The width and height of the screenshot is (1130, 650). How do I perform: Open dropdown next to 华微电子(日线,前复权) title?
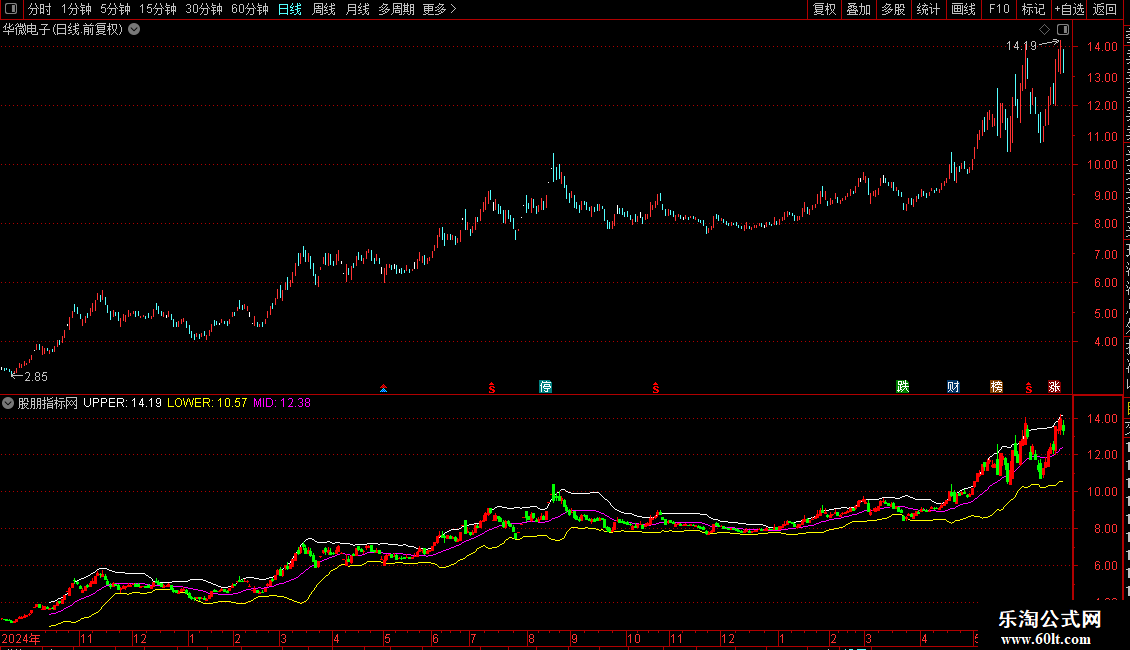[134, 30]
